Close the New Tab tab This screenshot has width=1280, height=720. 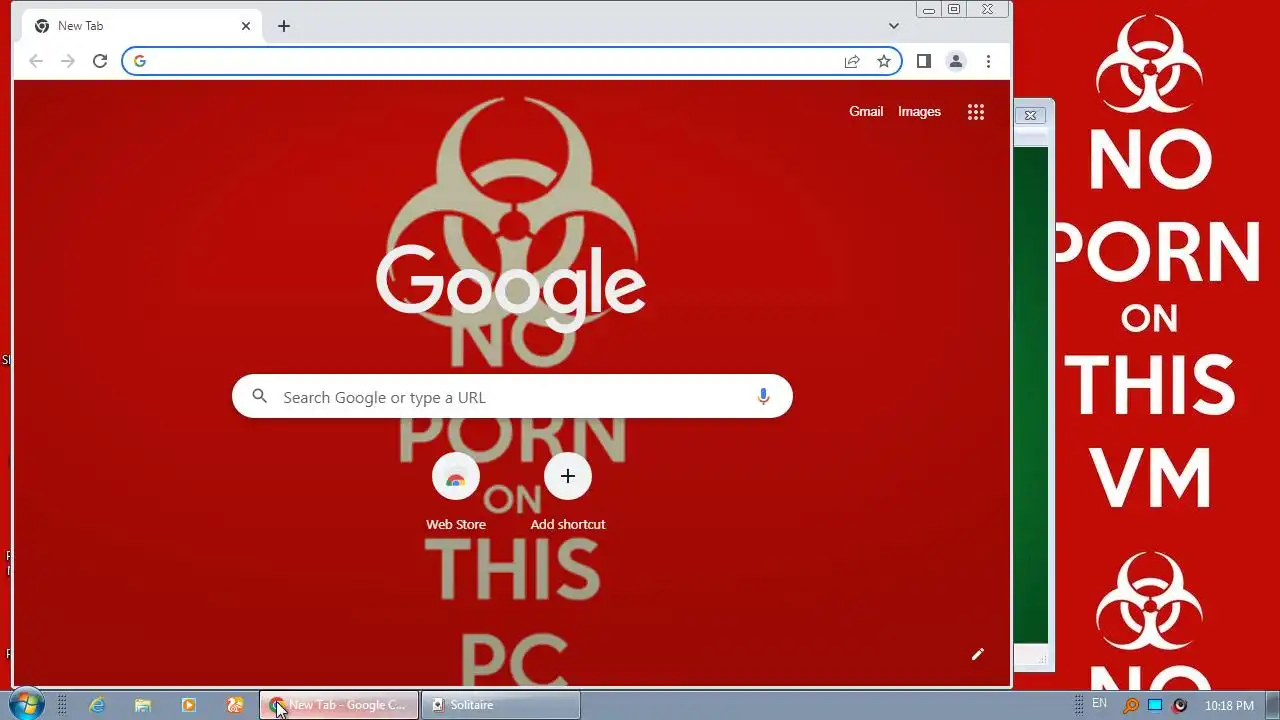click(246, 26)
